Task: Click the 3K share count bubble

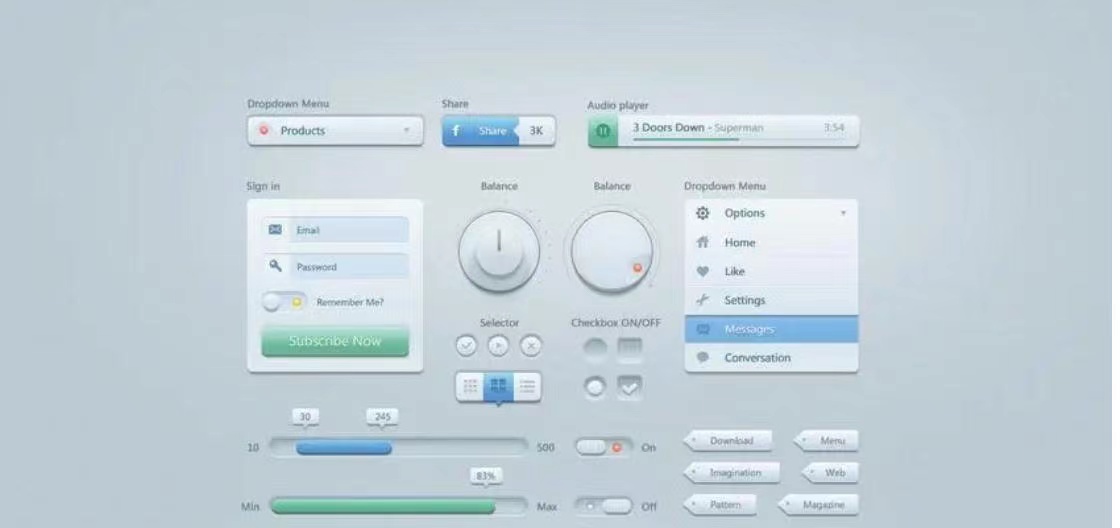Action: (x=536, y=131)
